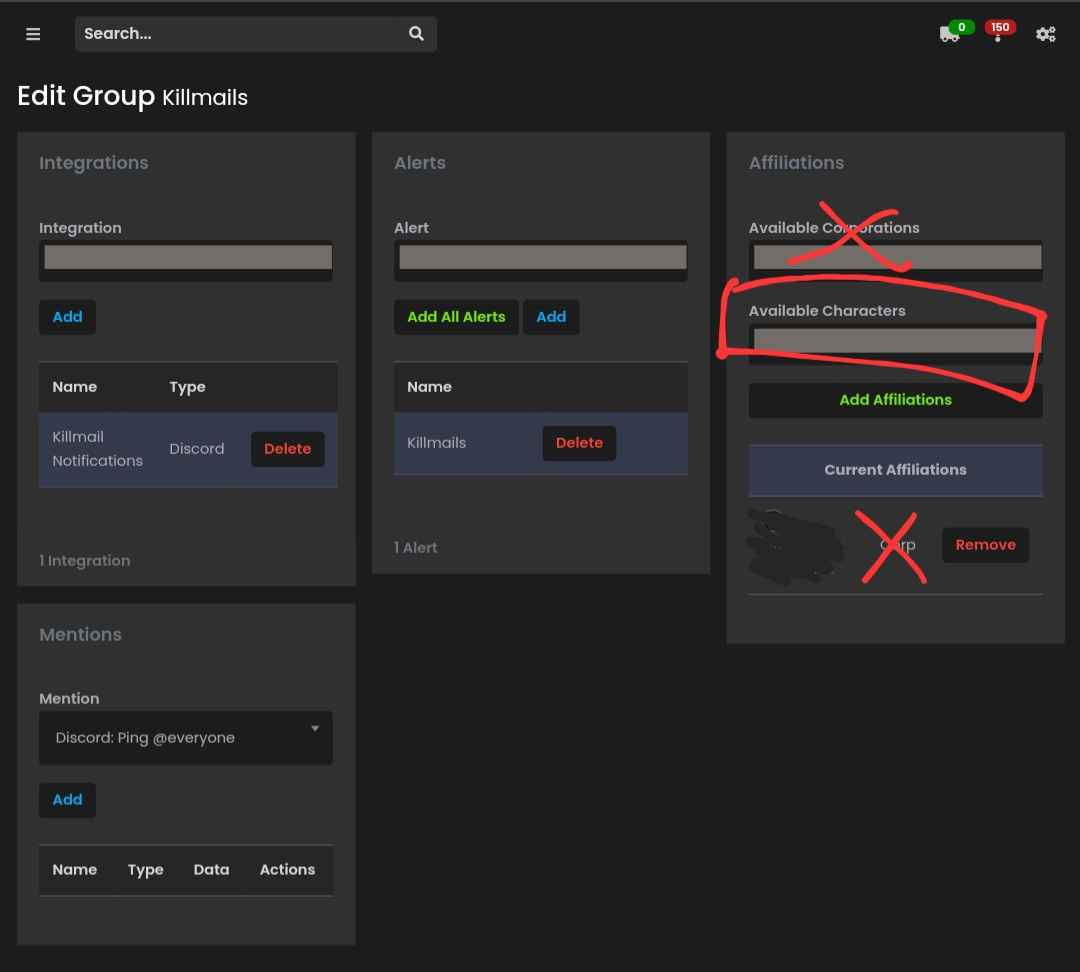1080x972 pixels.
Task: Click the search magnifier icon
Action: [x=415, y=33]
